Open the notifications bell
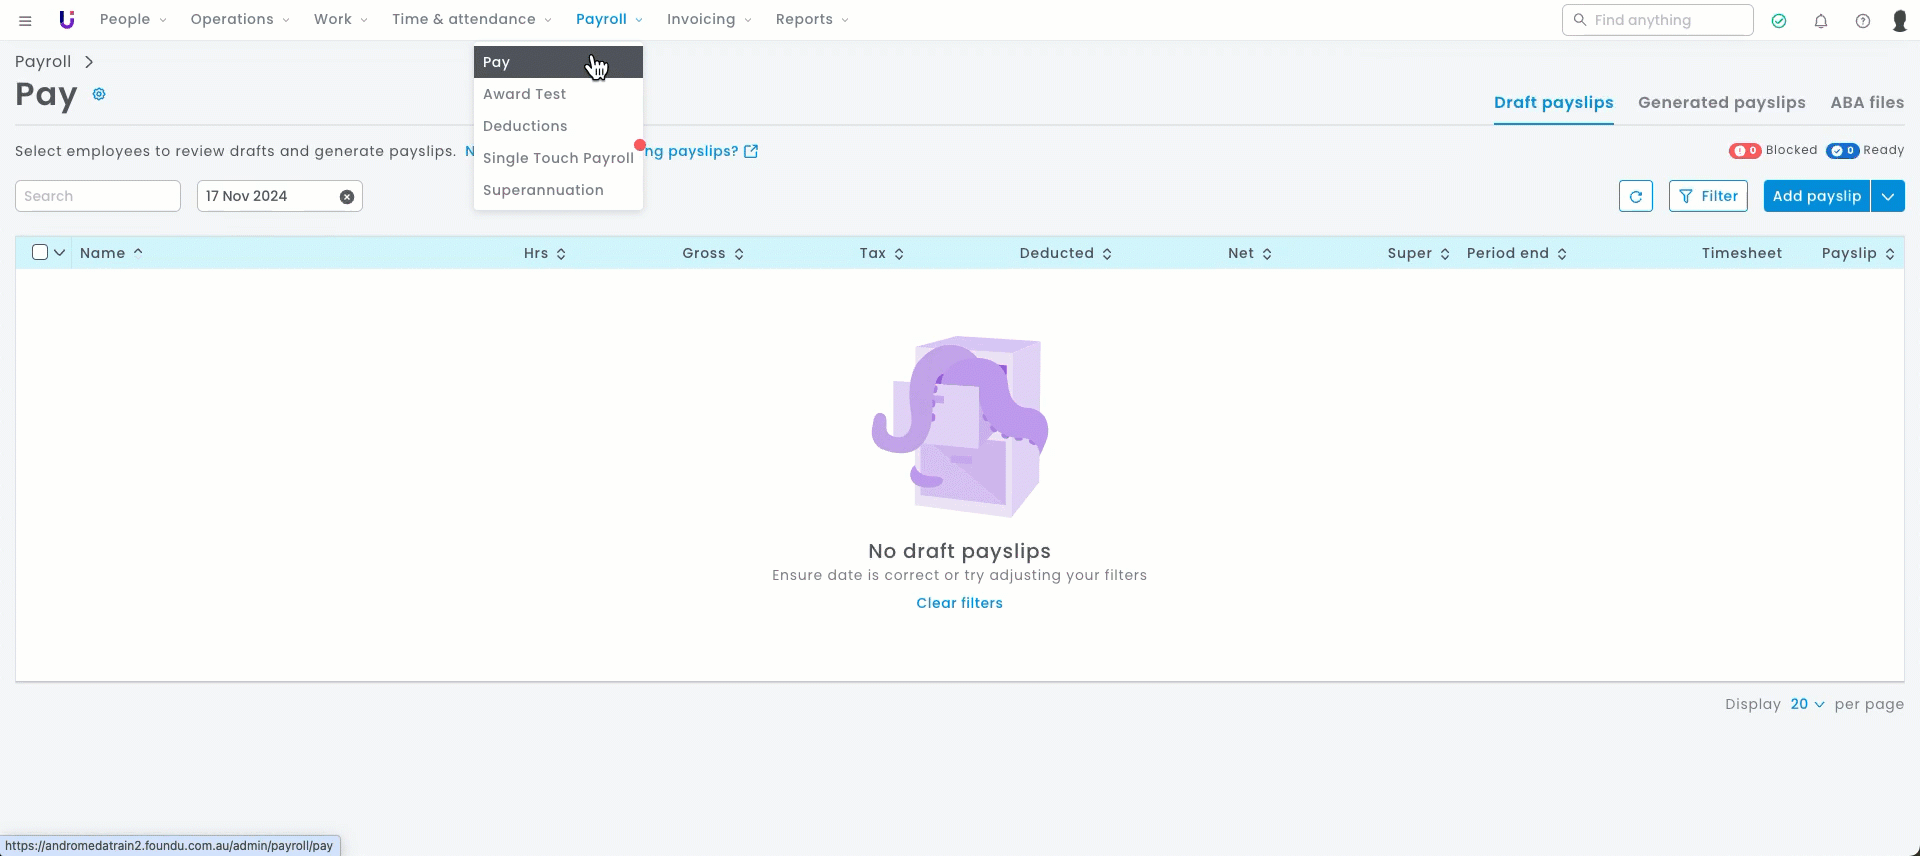The image size is (1920, 856). point(1821,21)
